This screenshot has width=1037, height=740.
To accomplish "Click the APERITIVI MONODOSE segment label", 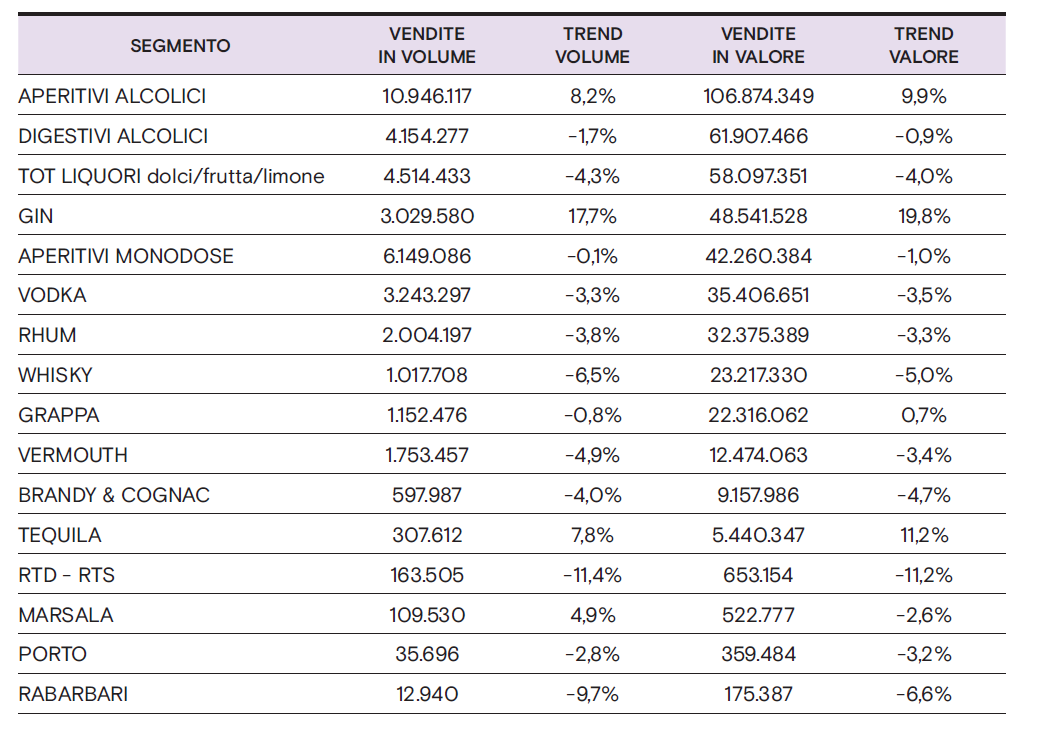I will 126,256.
